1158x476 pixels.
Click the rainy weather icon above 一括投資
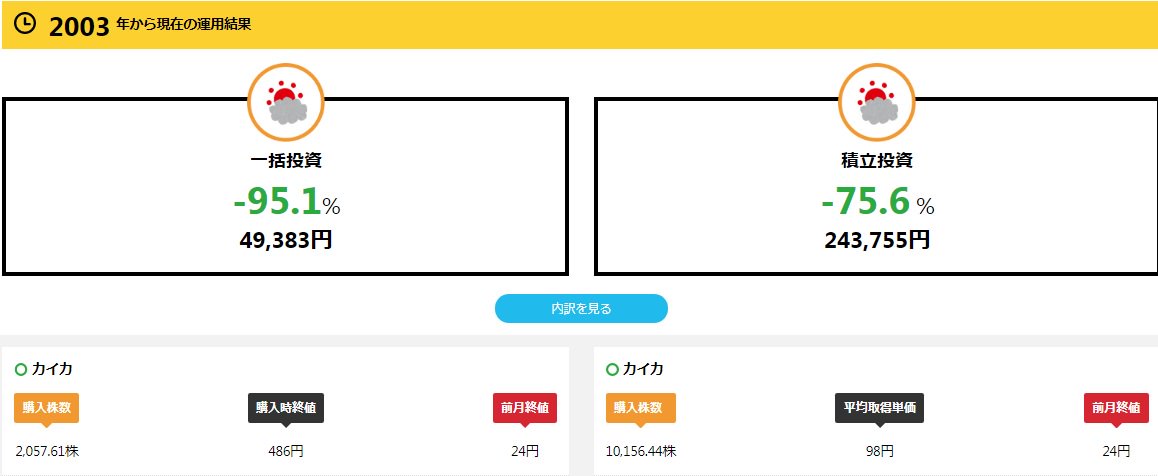pyautogui.click(x=286, y=102)
